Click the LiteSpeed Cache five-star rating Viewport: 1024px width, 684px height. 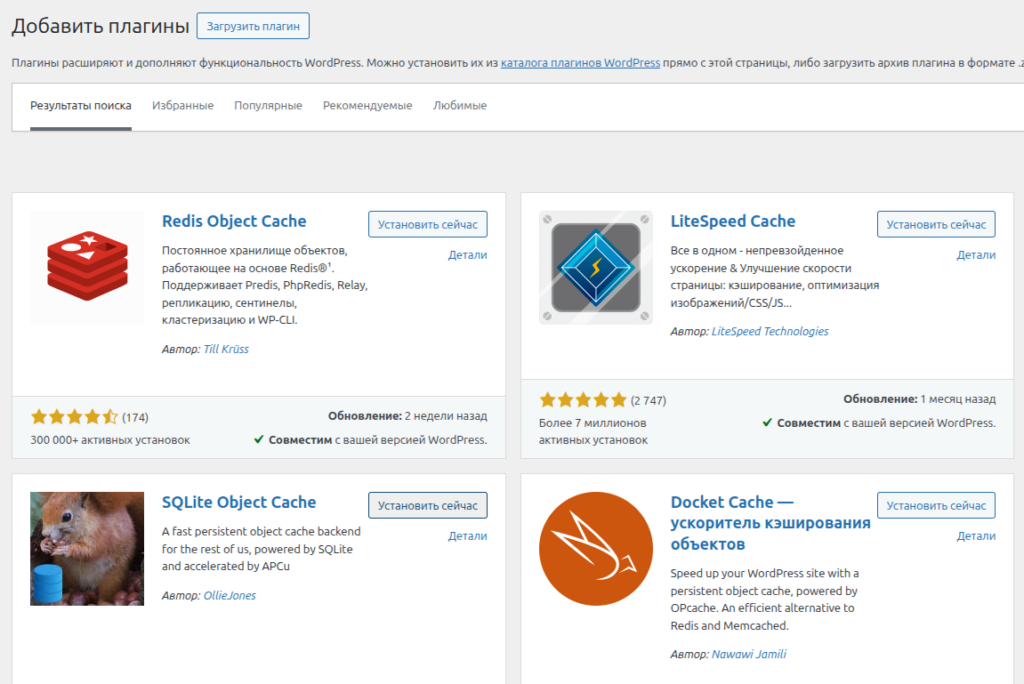pos(583,400)
